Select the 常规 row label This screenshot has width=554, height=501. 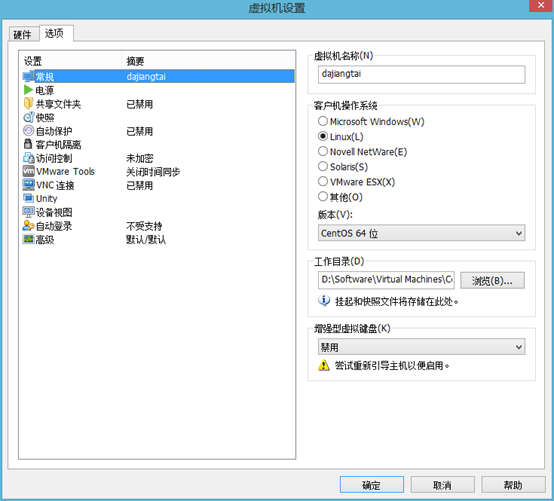pyautogui.click(x=45, y=77)
